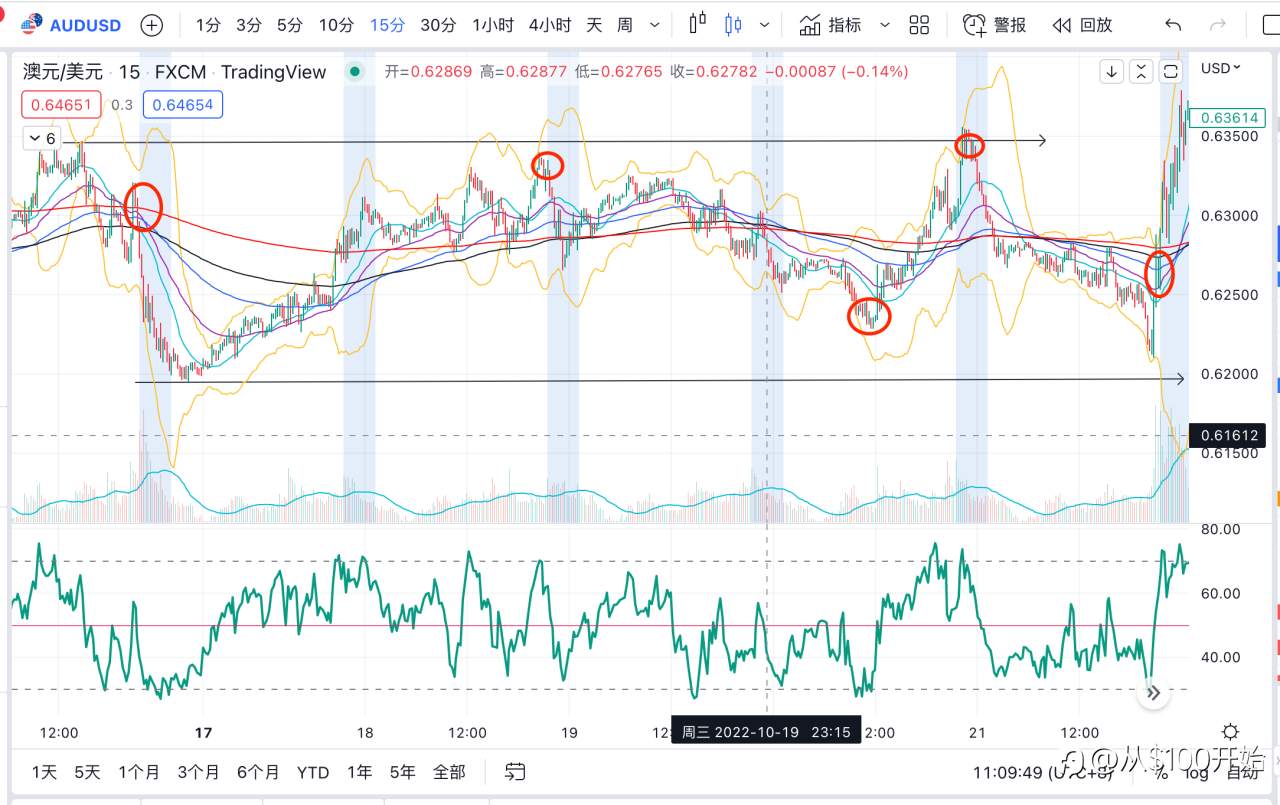Switch to the 天 daily interval
The height and width of the screenshot is (805, 1280).
point(594,25)
